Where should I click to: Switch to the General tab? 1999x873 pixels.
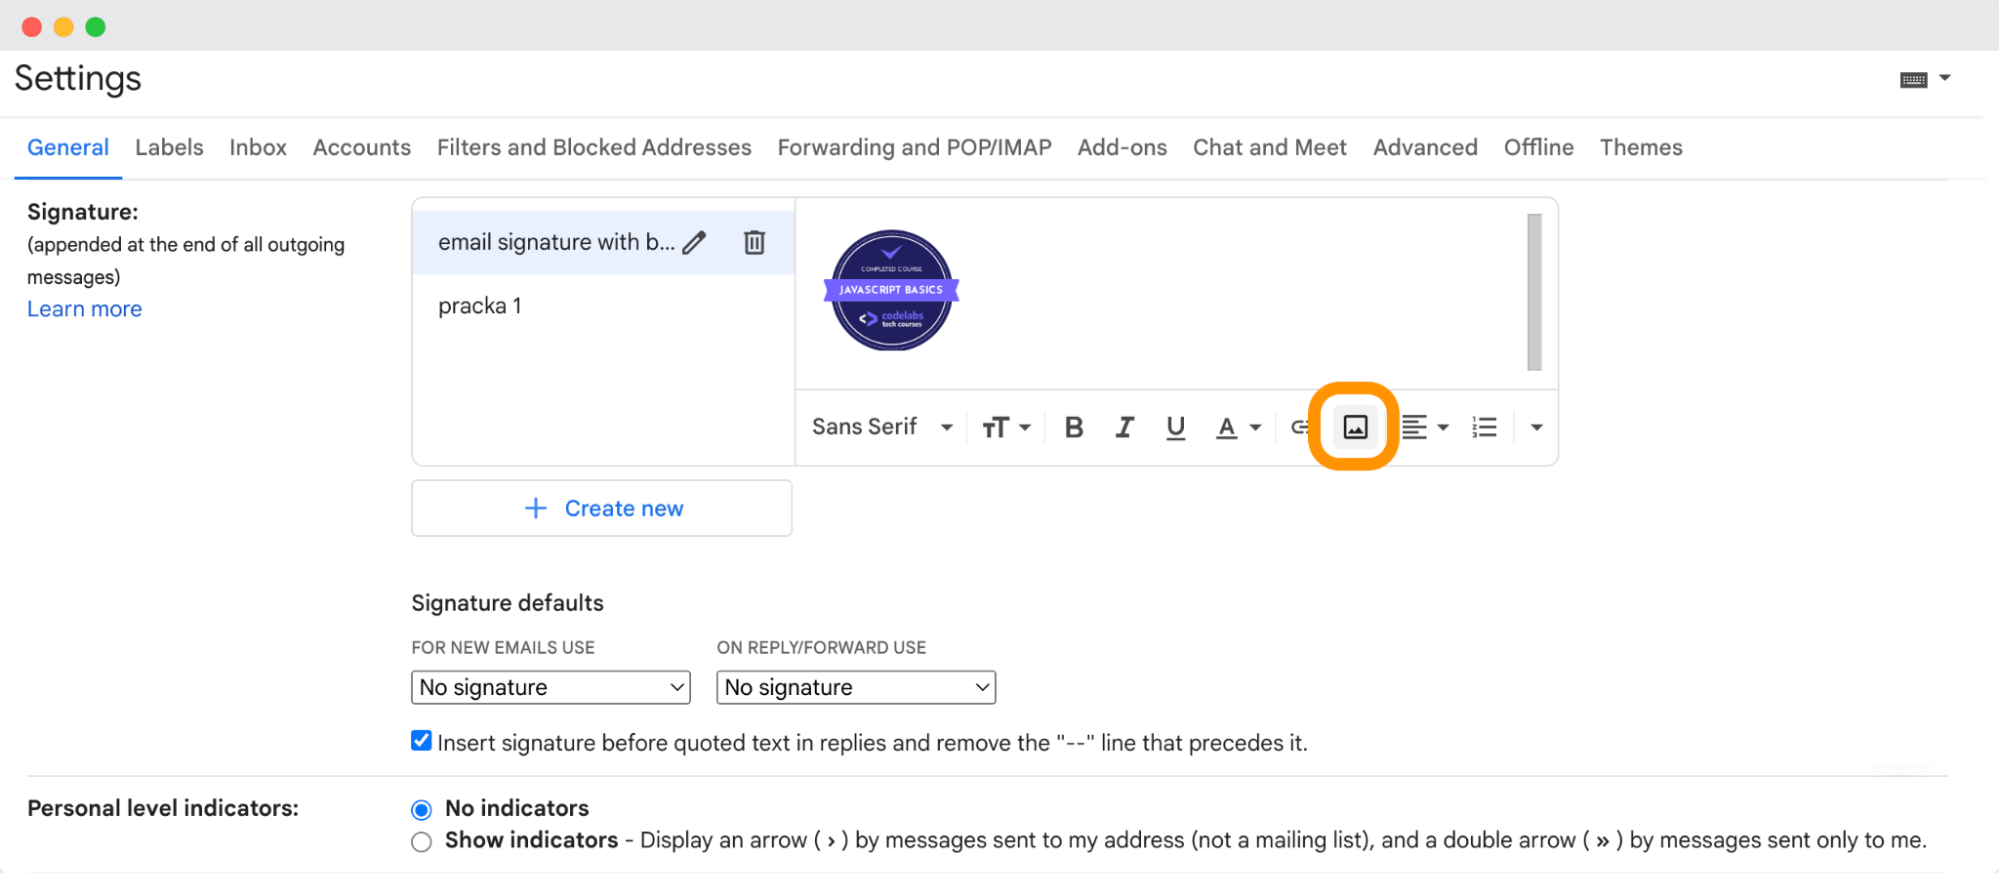(68, 147)
